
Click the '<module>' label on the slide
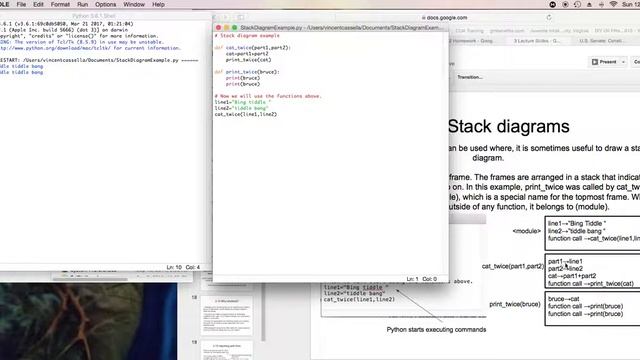527,231
